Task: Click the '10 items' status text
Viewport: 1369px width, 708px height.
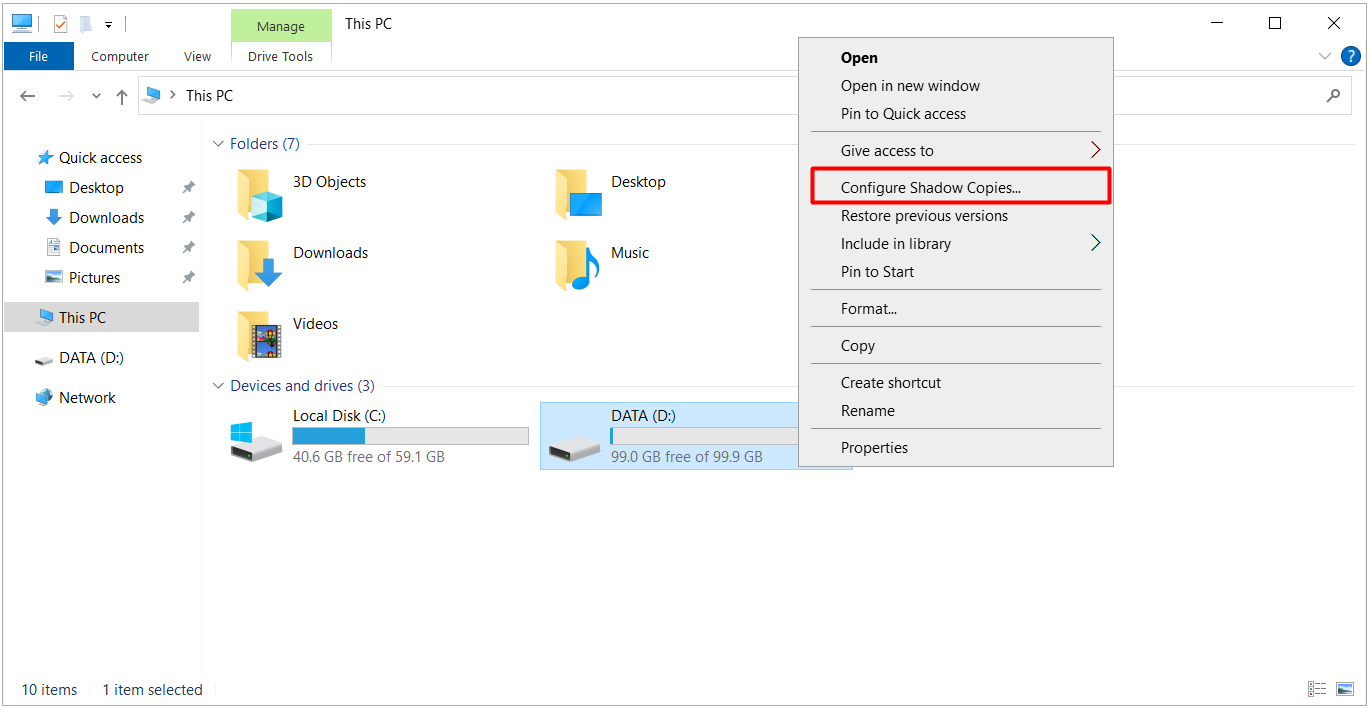Action: [49, 690]
